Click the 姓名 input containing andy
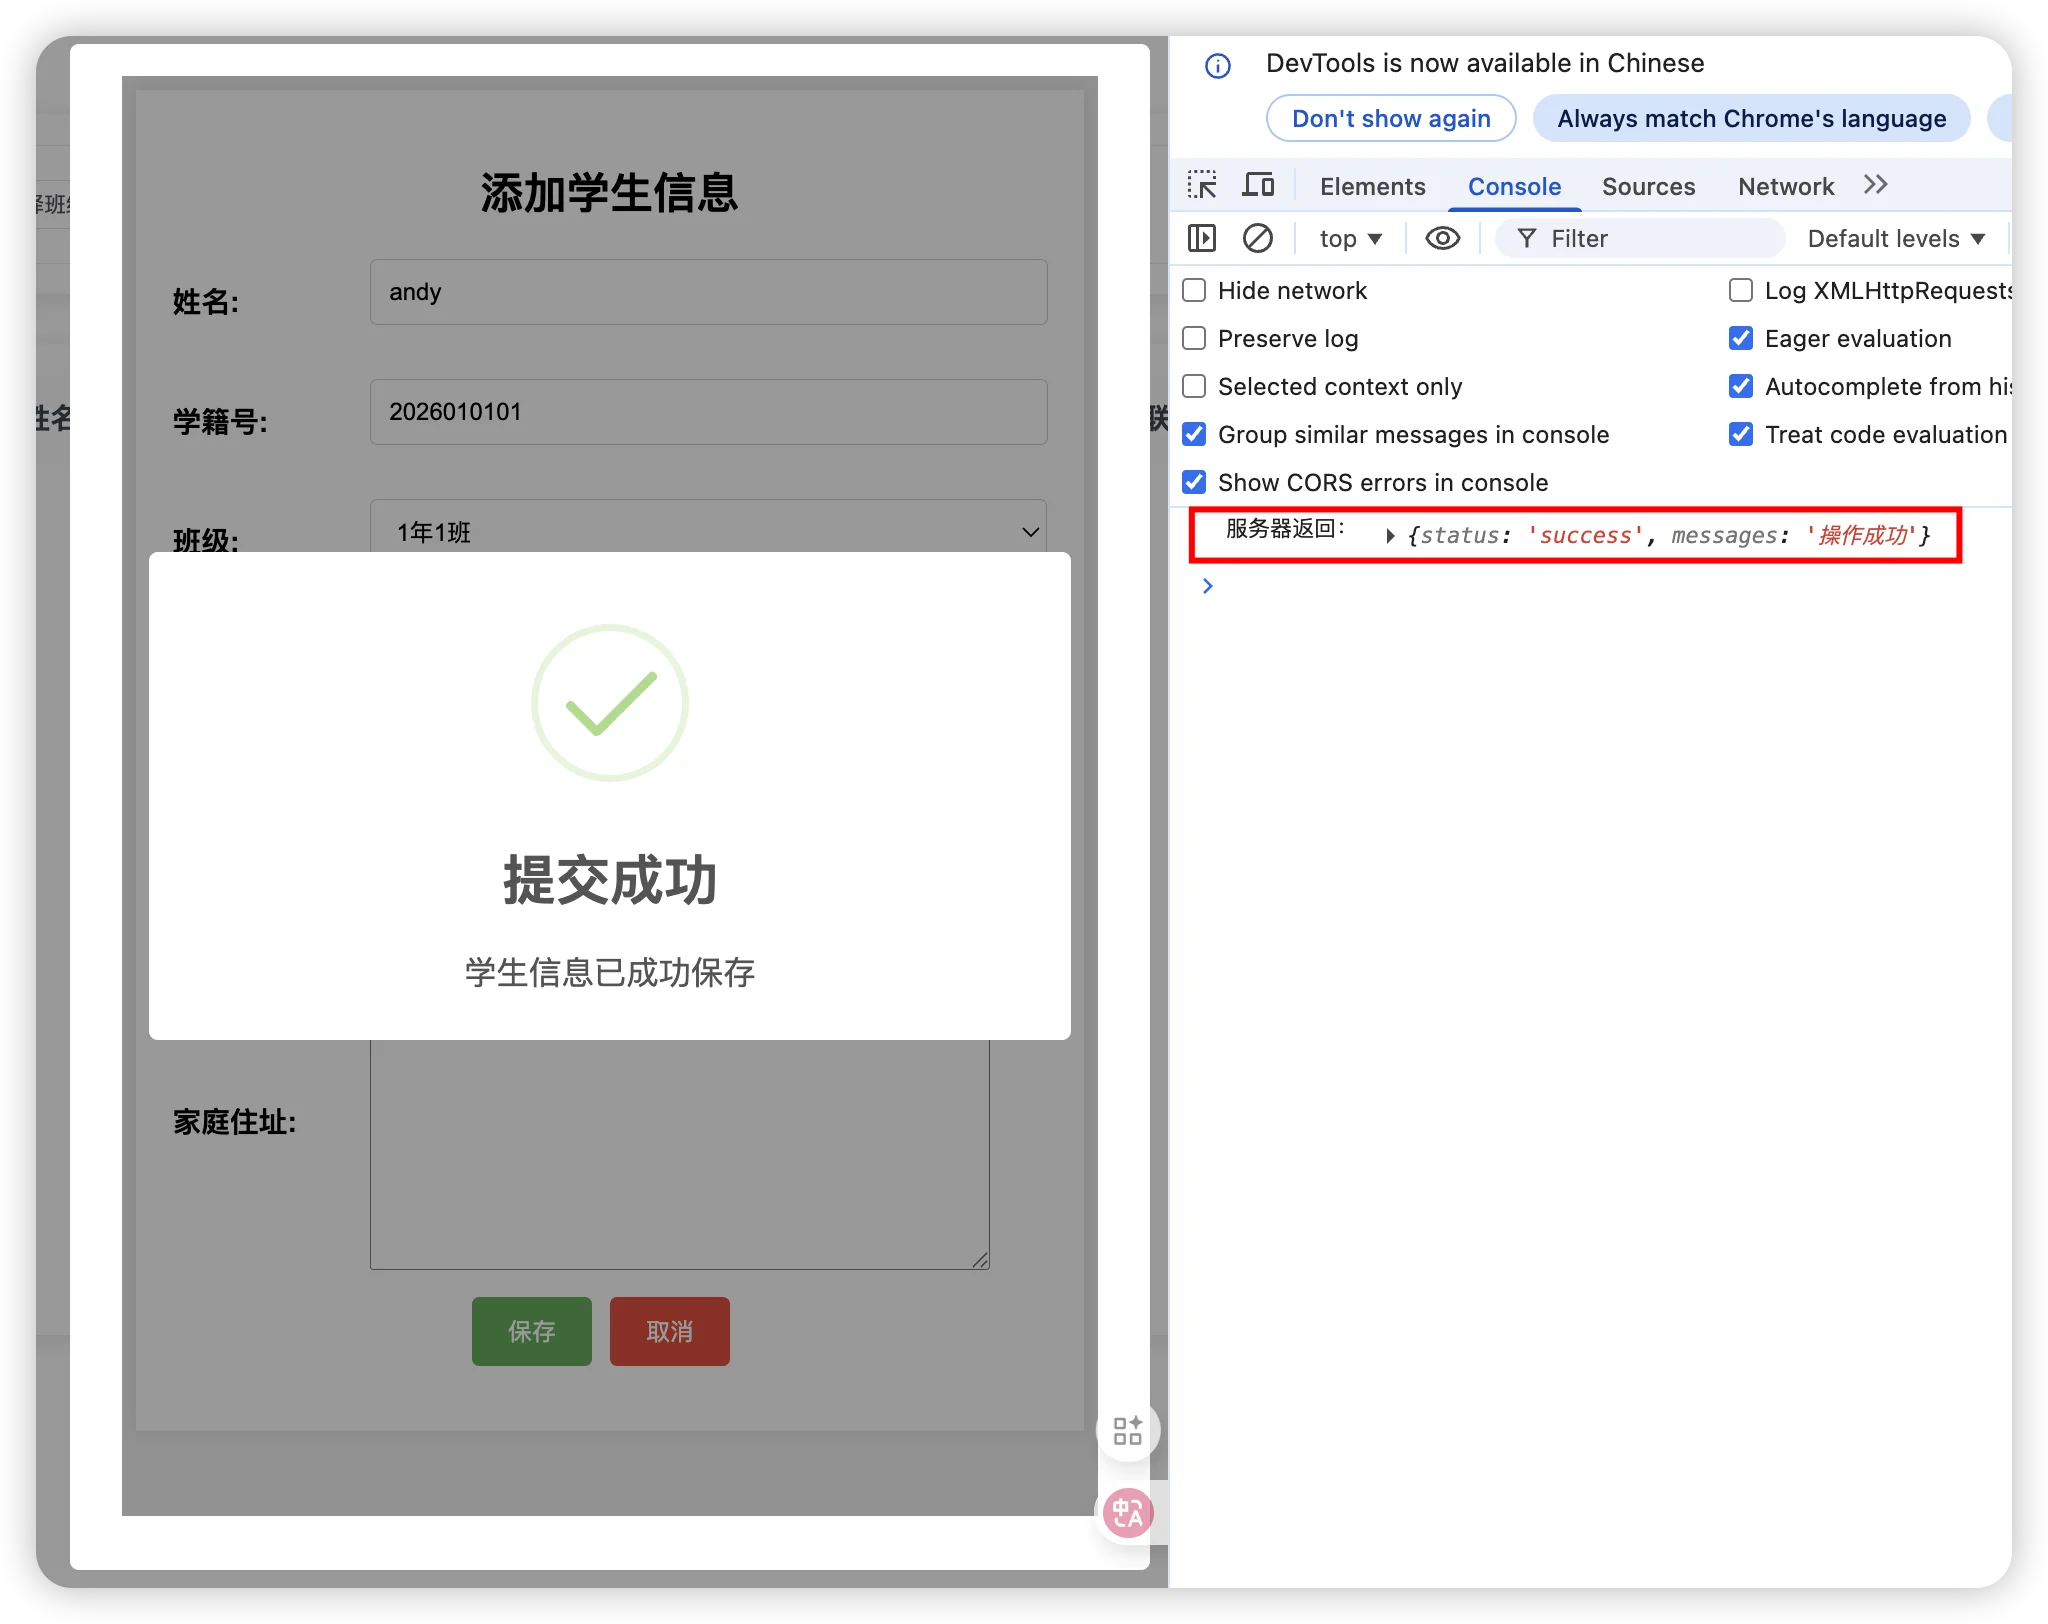The width and height of the screenshot is (2048, 1624). 709,292
